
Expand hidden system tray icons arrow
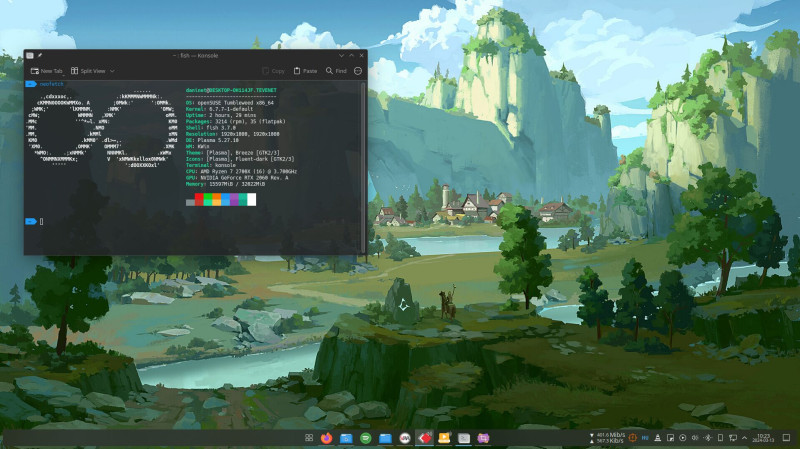click(x=744, y=438)
